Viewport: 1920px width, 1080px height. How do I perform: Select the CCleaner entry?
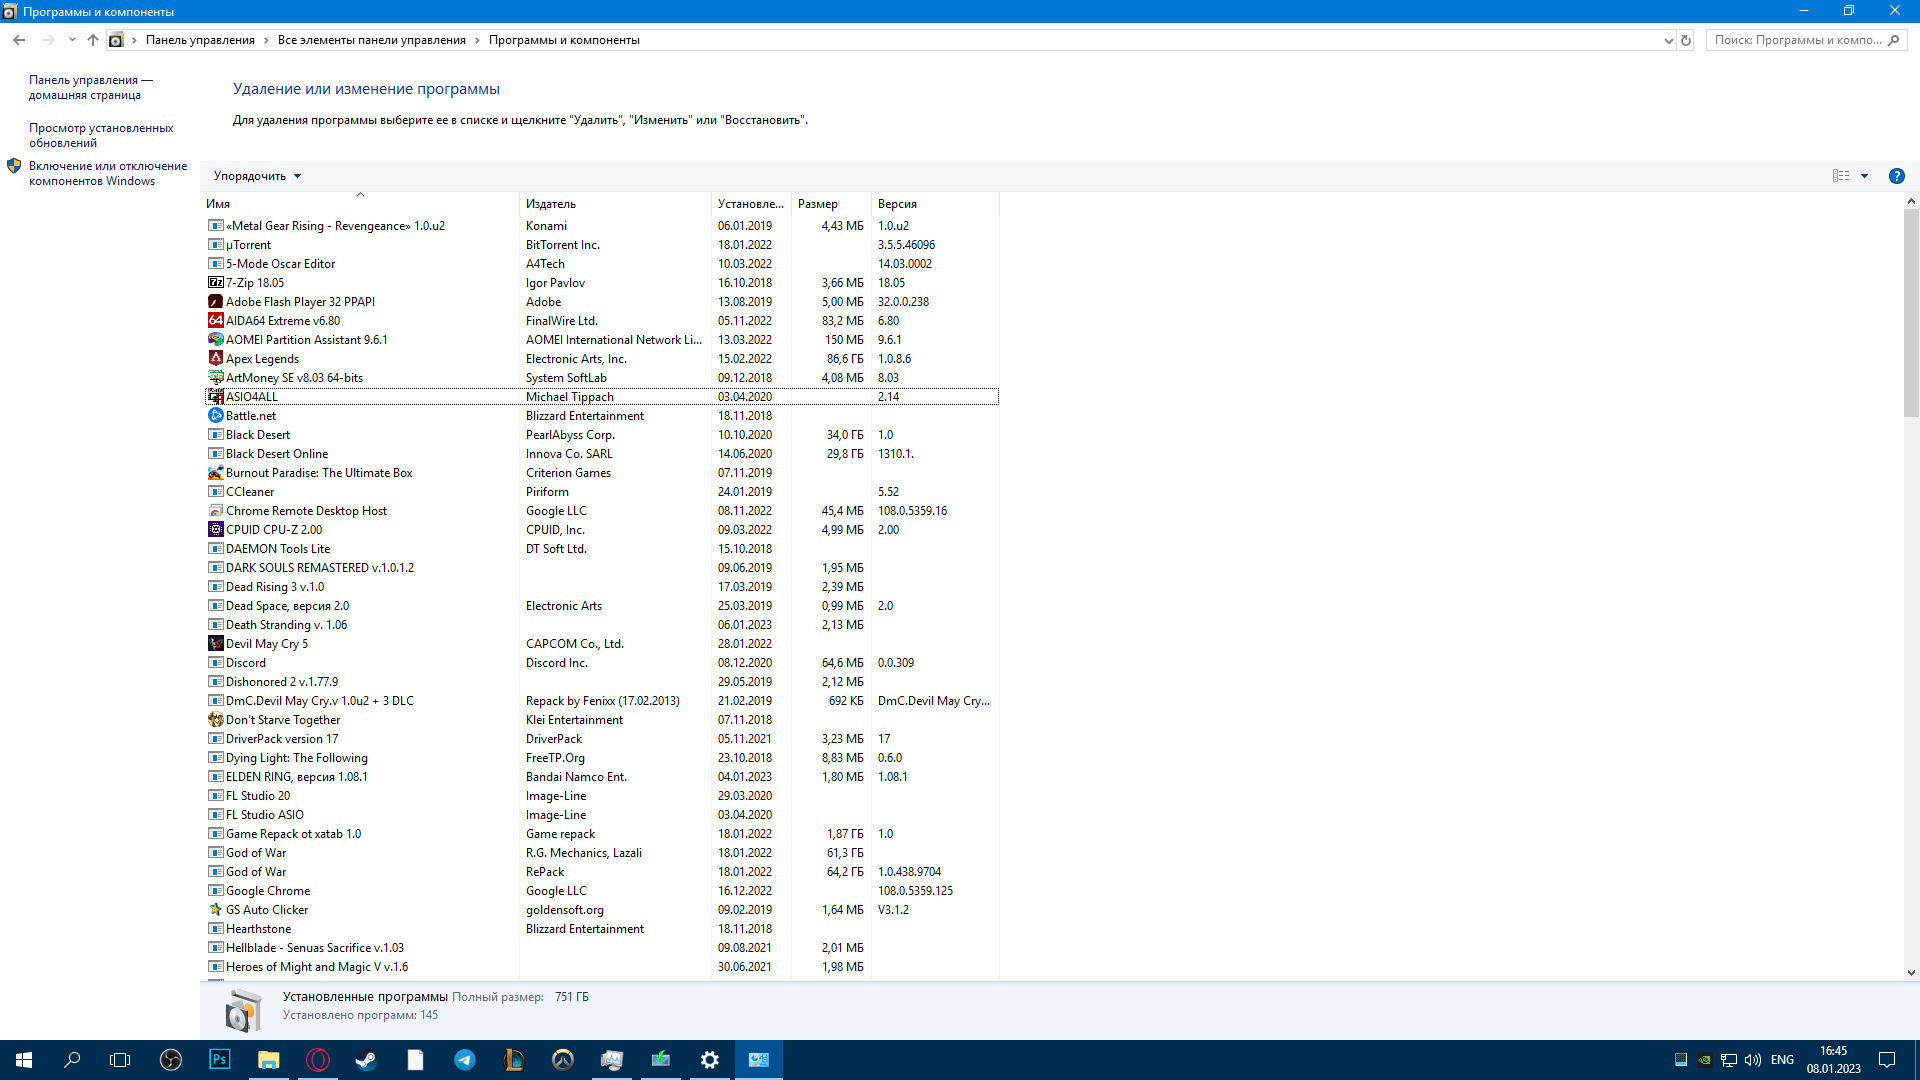(602, 492)
